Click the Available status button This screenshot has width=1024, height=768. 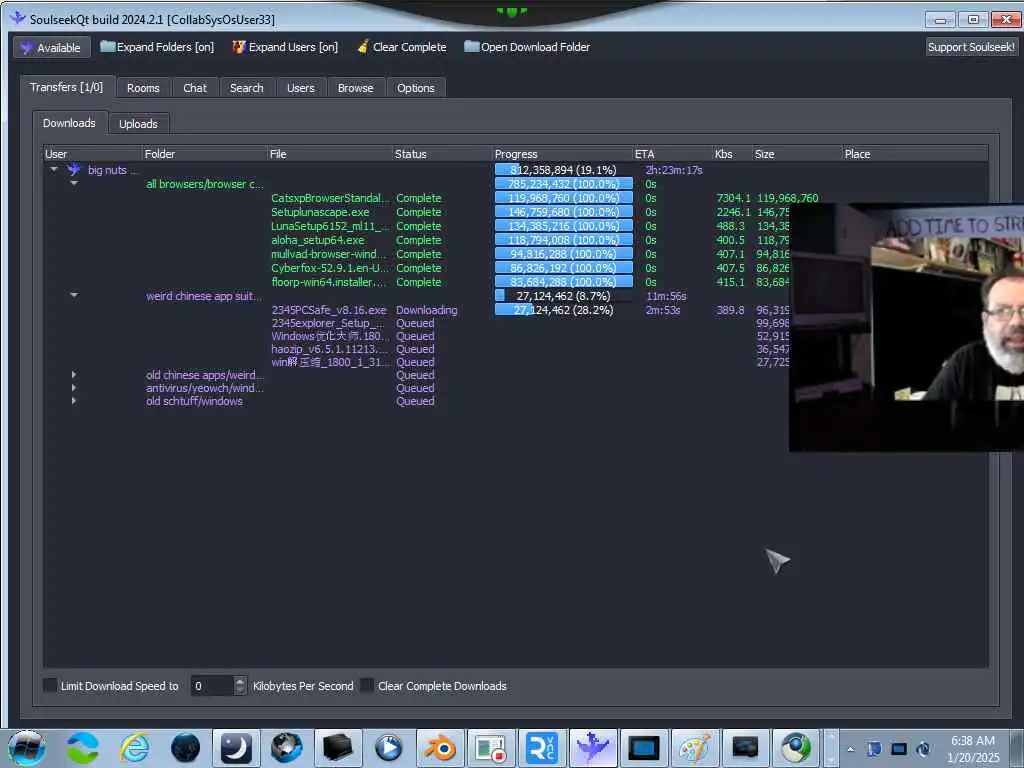click(52, 48)
